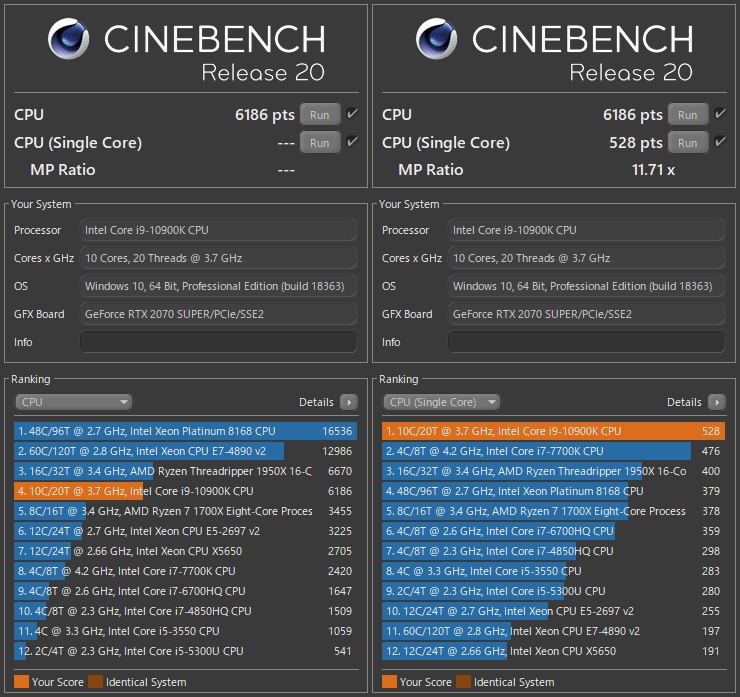Viewport: 740px width, 697px height.
Task: Select i7-4850HQ row scoring 298
Action: coord(554,551)
